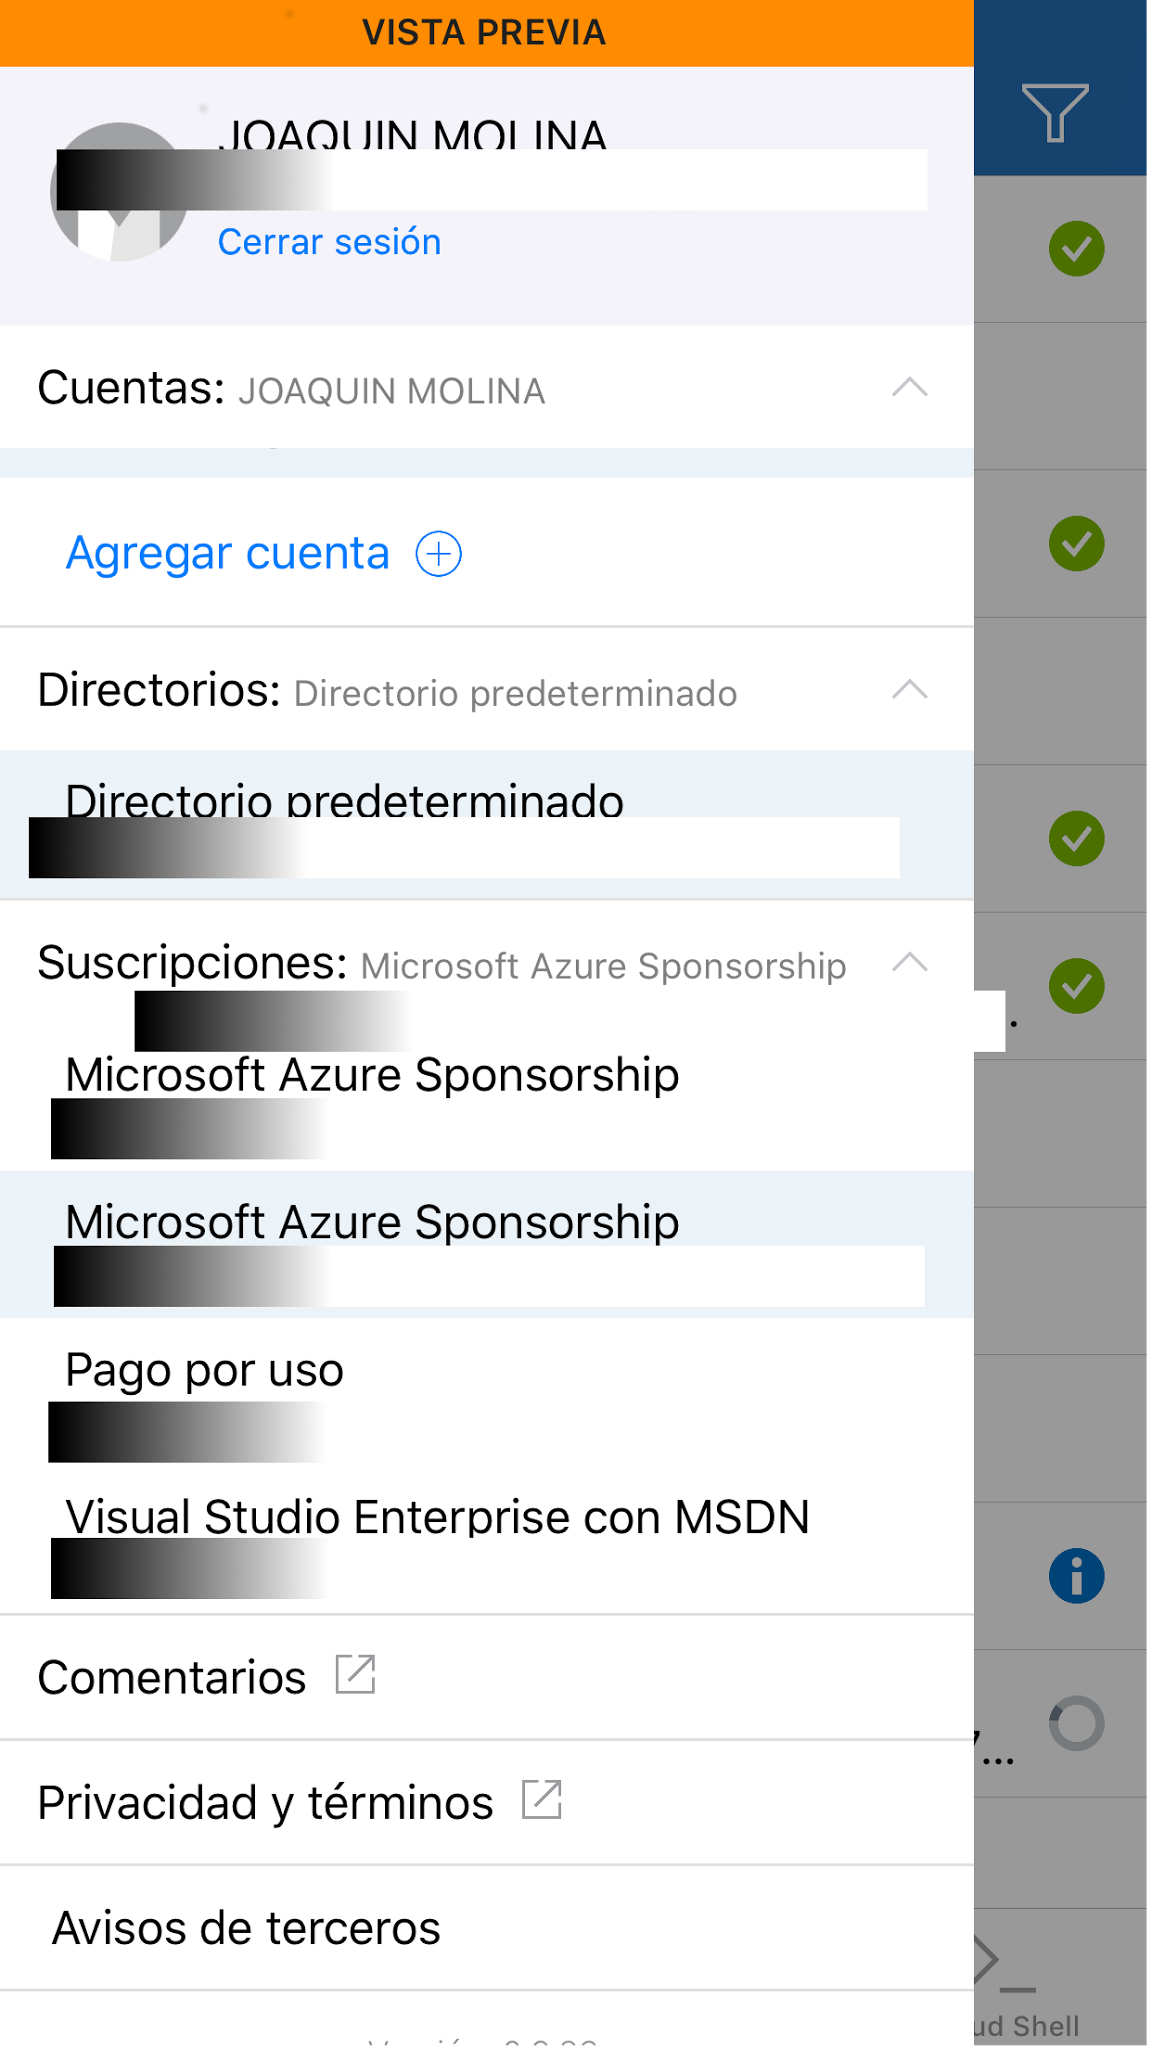Choose the highlighted Microsoft Azure Sponsorship subscription

coord(372,1223)
